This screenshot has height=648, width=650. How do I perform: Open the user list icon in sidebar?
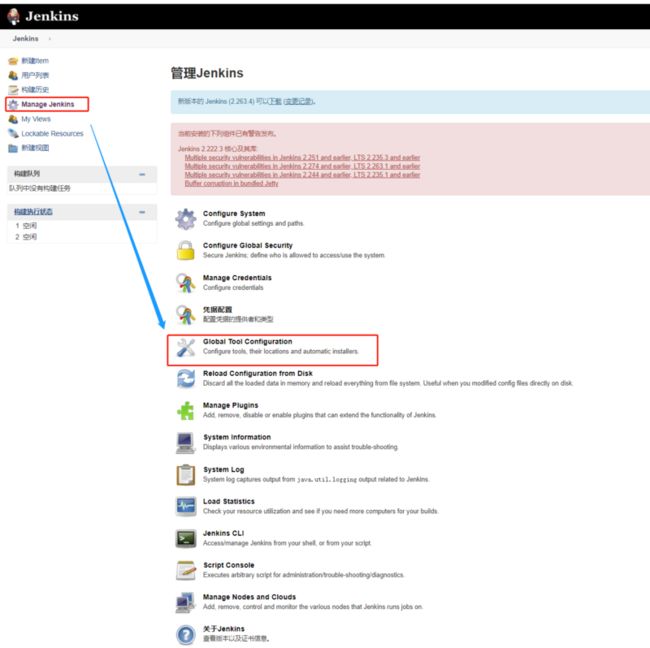[x=13, y=75]
